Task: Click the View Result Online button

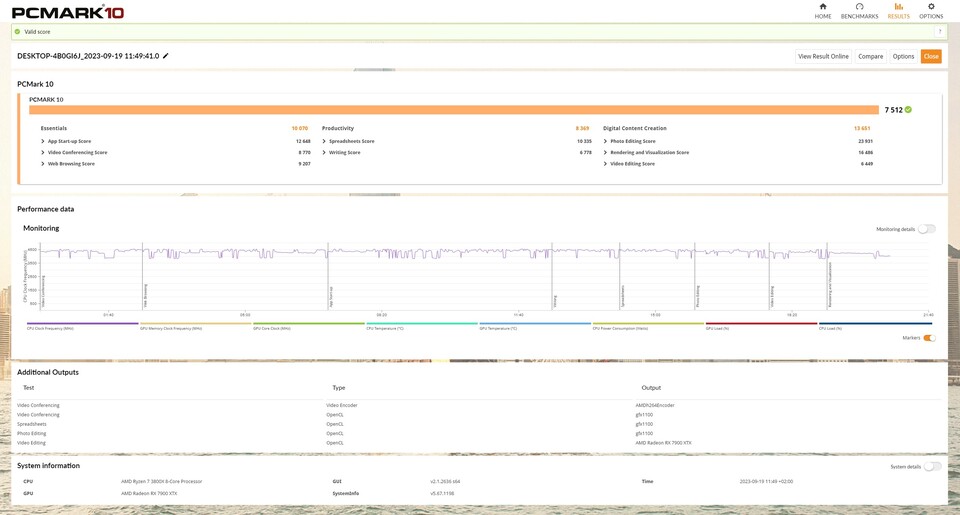Action: [x=823, y=56]
